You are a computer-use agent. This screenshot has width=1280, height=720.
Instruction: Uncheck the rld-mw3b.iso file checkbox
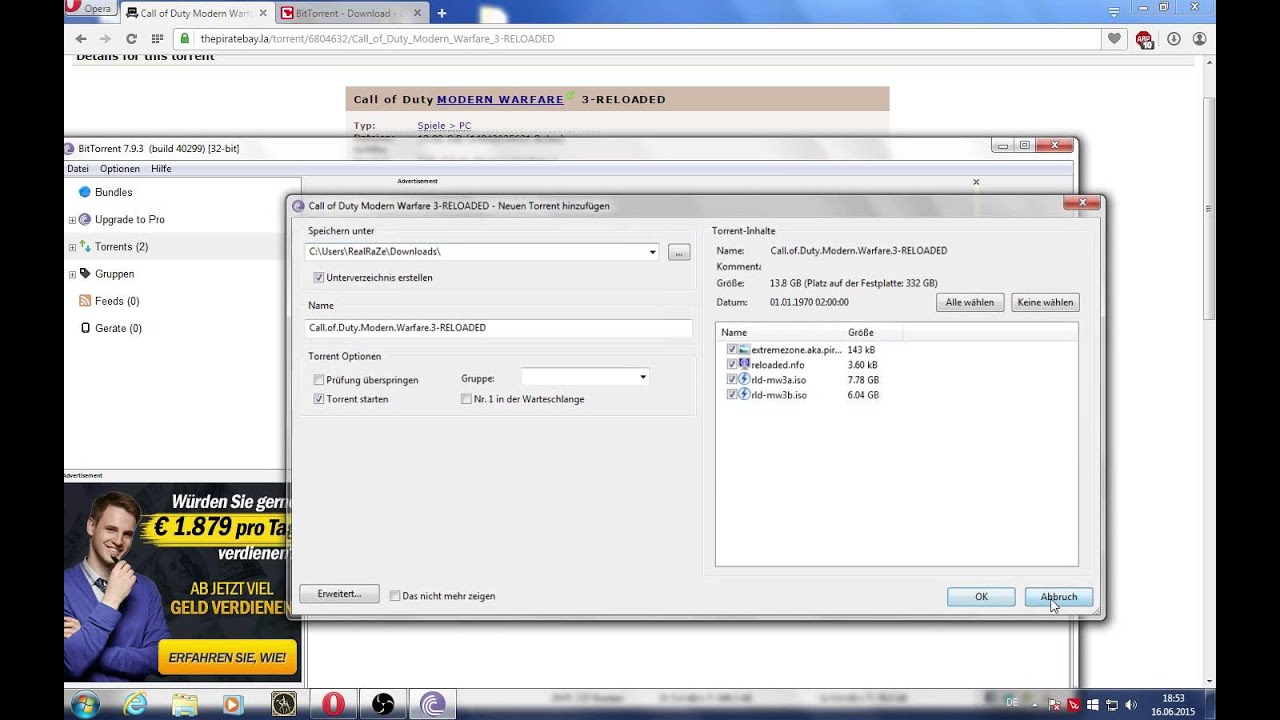pos(732,395)
